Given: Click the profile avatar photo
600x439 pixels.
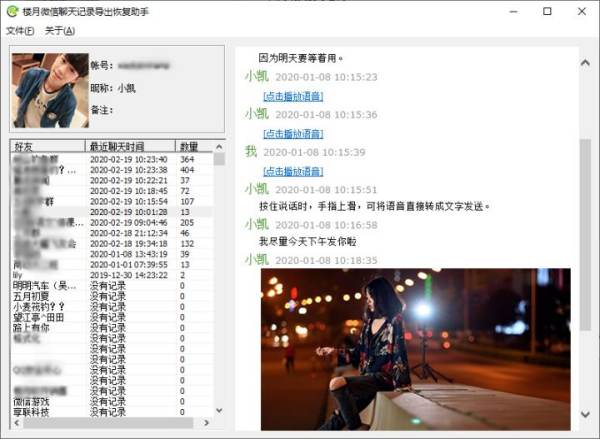Looking at the screenshot, I should [43, 91].
